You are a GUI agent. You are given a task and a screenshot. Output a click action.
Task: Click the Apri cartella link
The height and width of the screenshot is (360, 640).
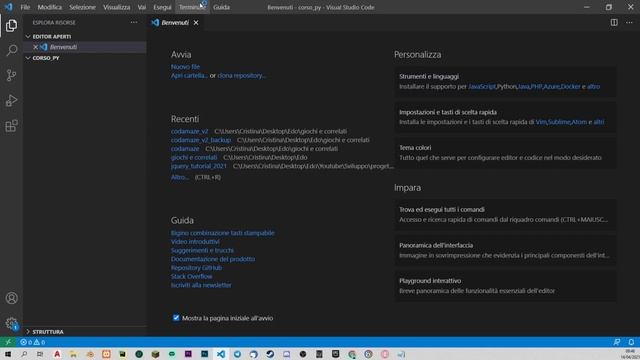point(189,76)
